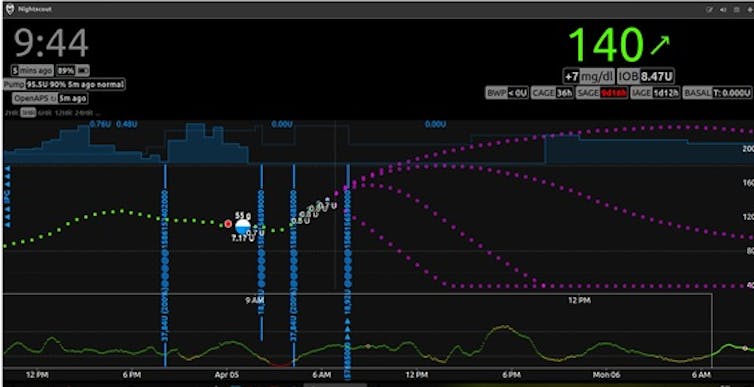Select the 6HR time range tab

pos(45,113)
